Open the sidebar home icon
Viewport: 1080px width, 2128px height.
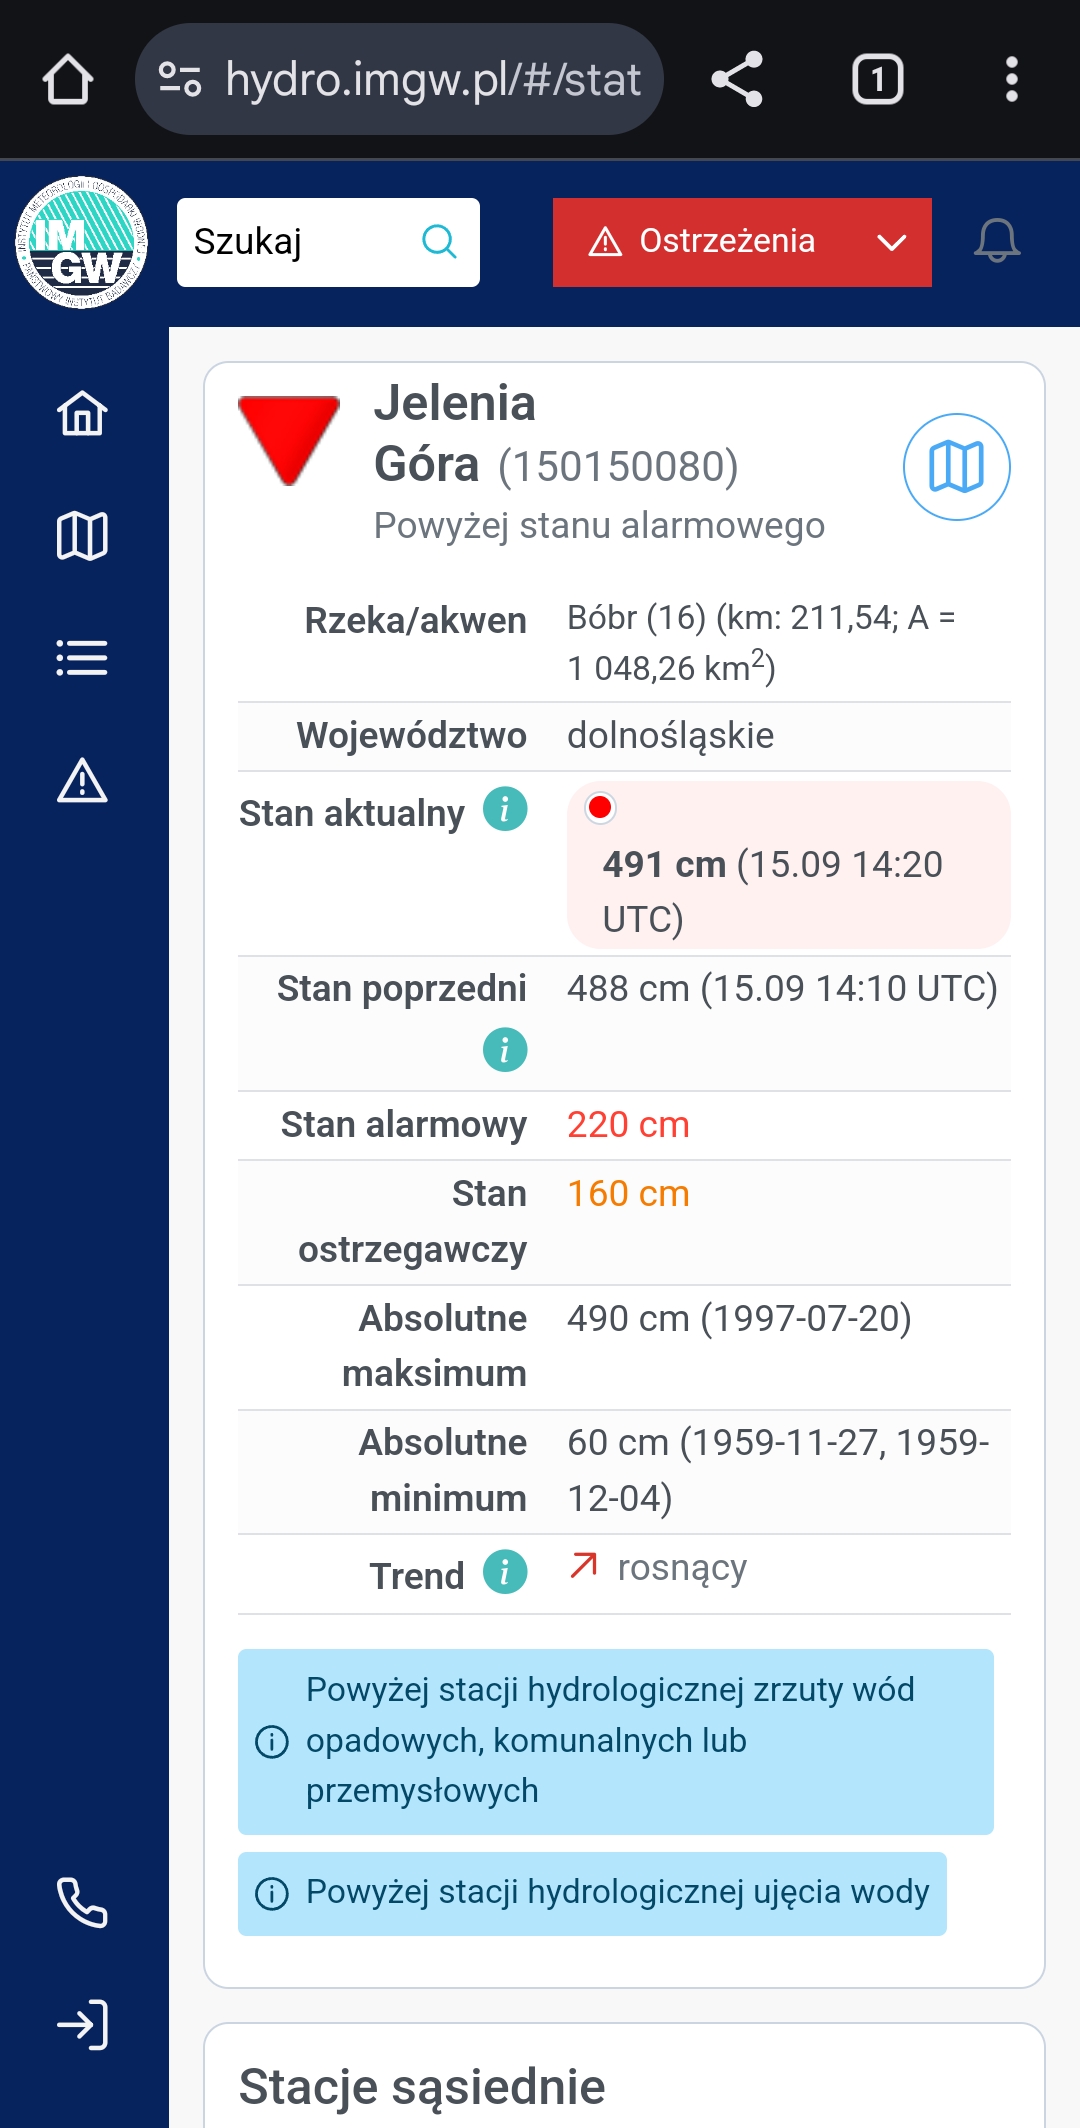tap(82, 413)
